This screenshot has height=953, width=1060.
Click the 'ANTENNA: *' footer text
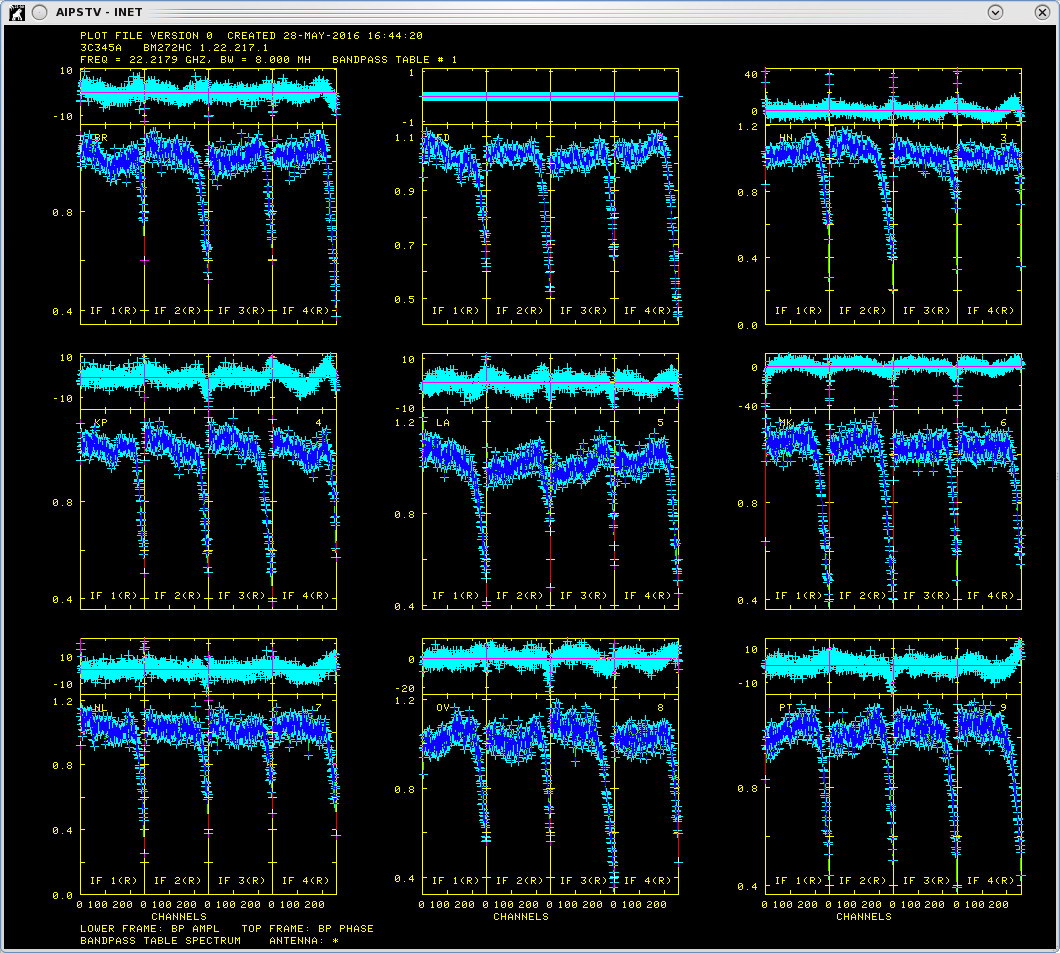304,941
